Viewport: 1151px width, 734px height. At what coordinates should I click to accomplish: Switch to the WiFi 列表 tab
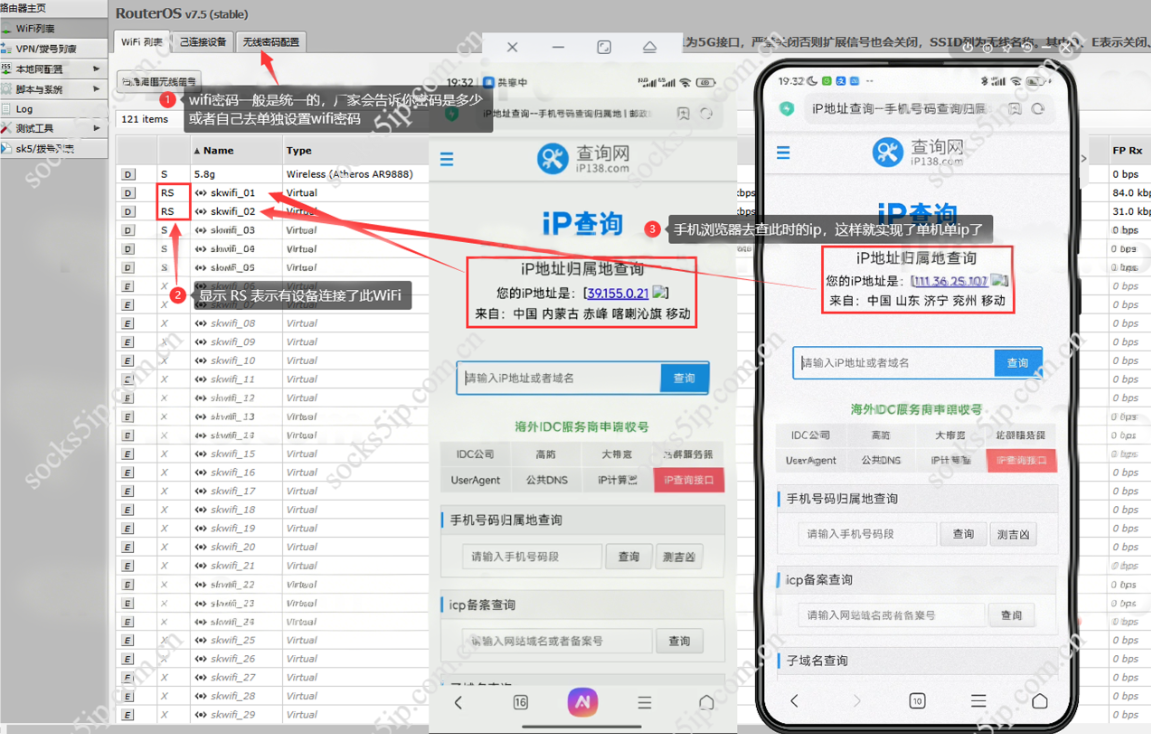click(142, 42)
